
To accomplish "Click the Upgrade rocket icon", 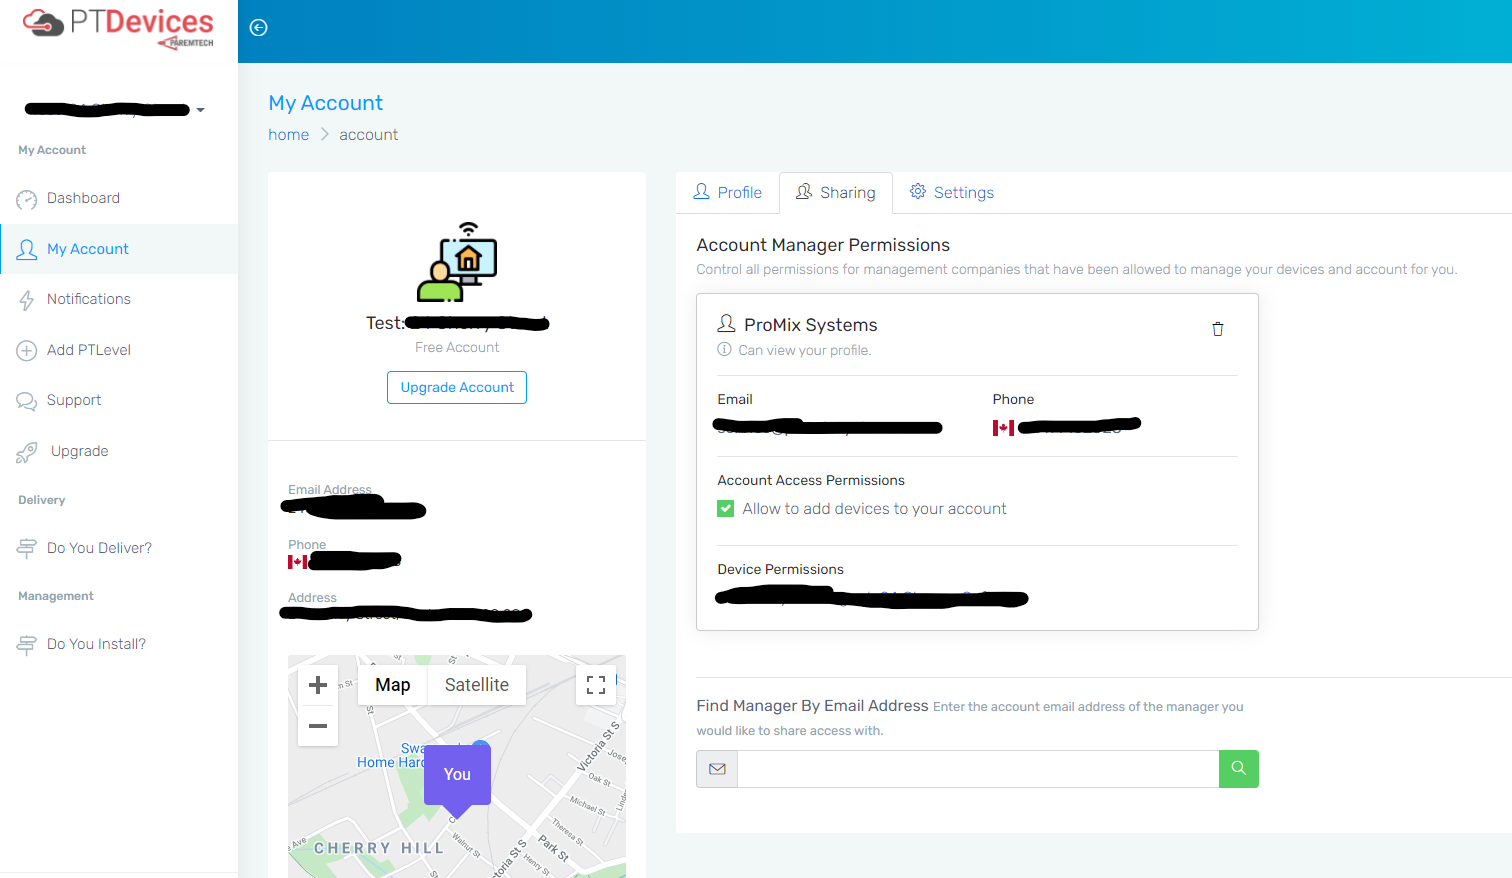I will click(27, 452).
